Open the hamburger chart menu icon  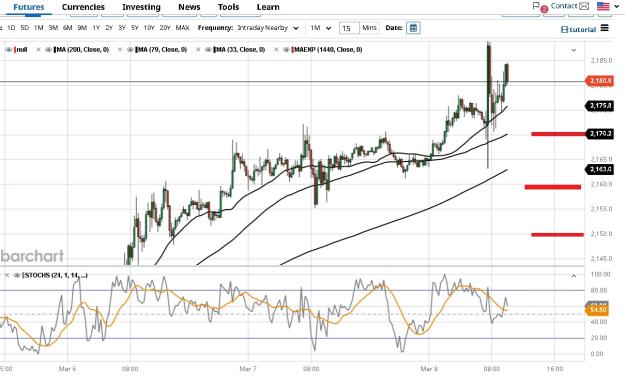pos(605,28)
